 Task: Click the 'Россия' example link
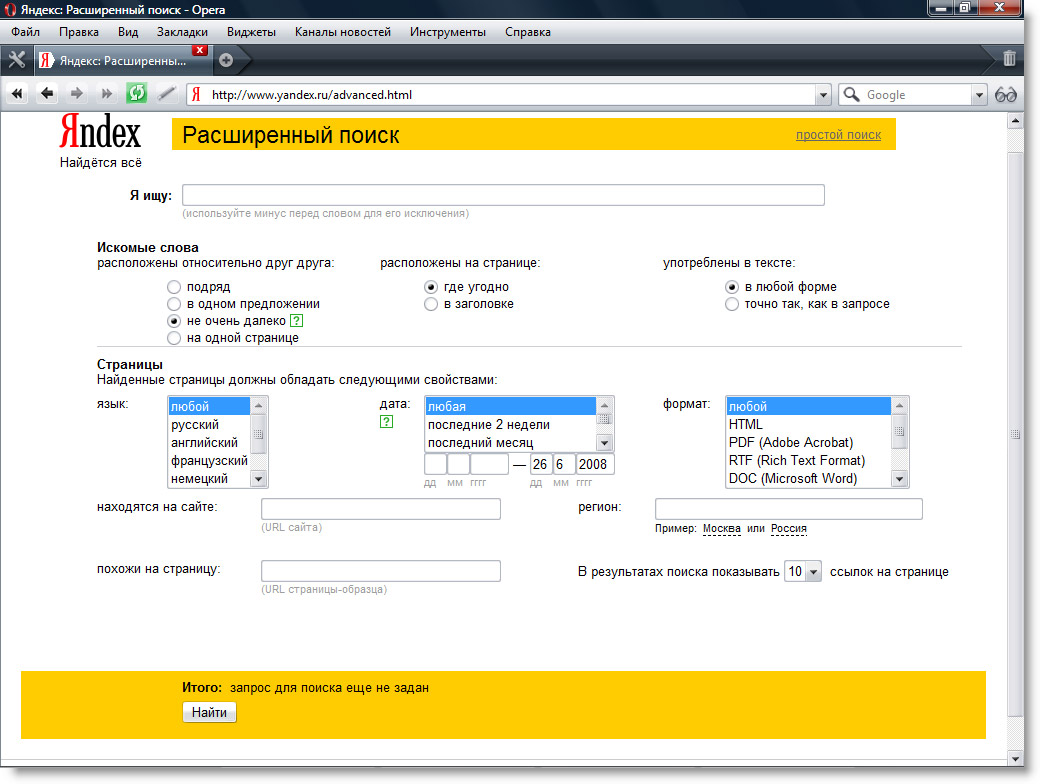(789, 529)
